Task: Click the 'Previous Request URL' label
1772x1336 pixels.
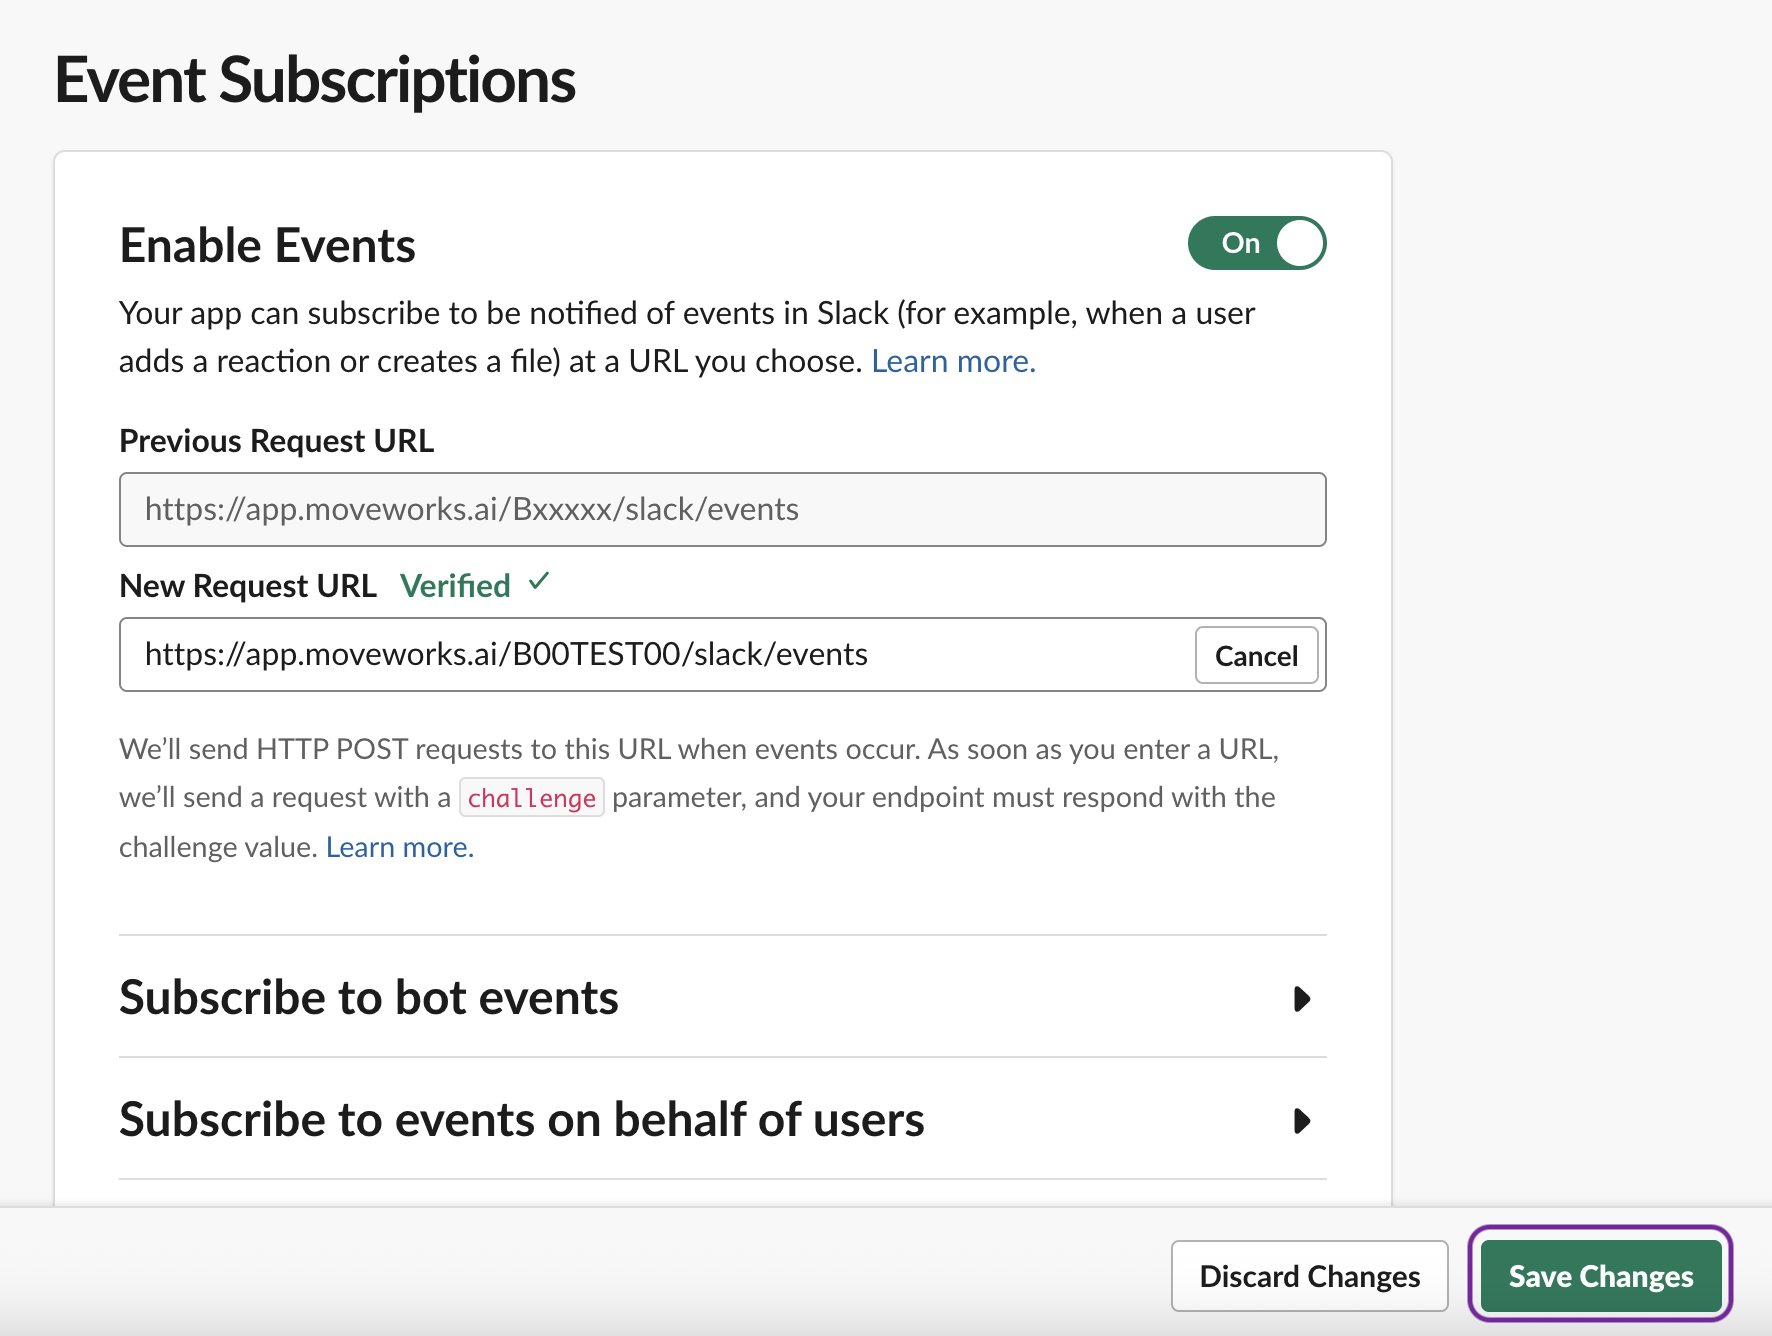Action: 276,441
